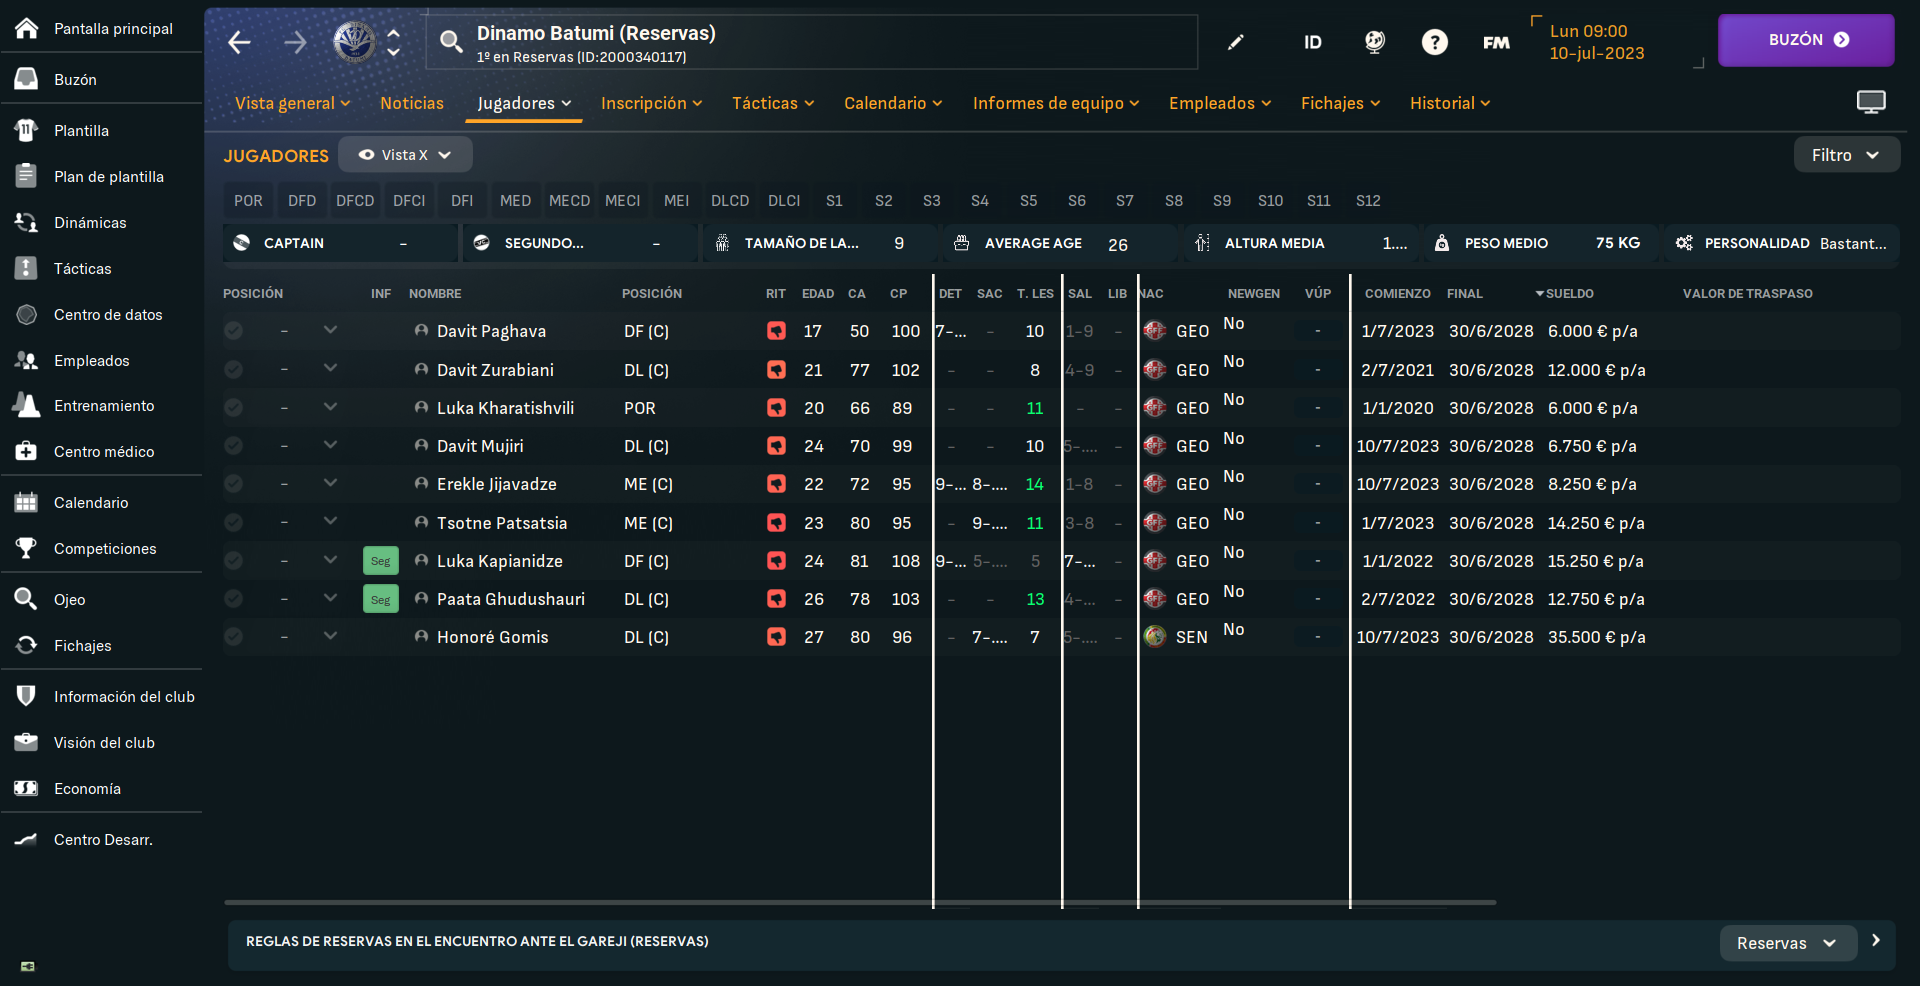
Task: Open the Noticias tab
Action: click(x=412, y=103)
